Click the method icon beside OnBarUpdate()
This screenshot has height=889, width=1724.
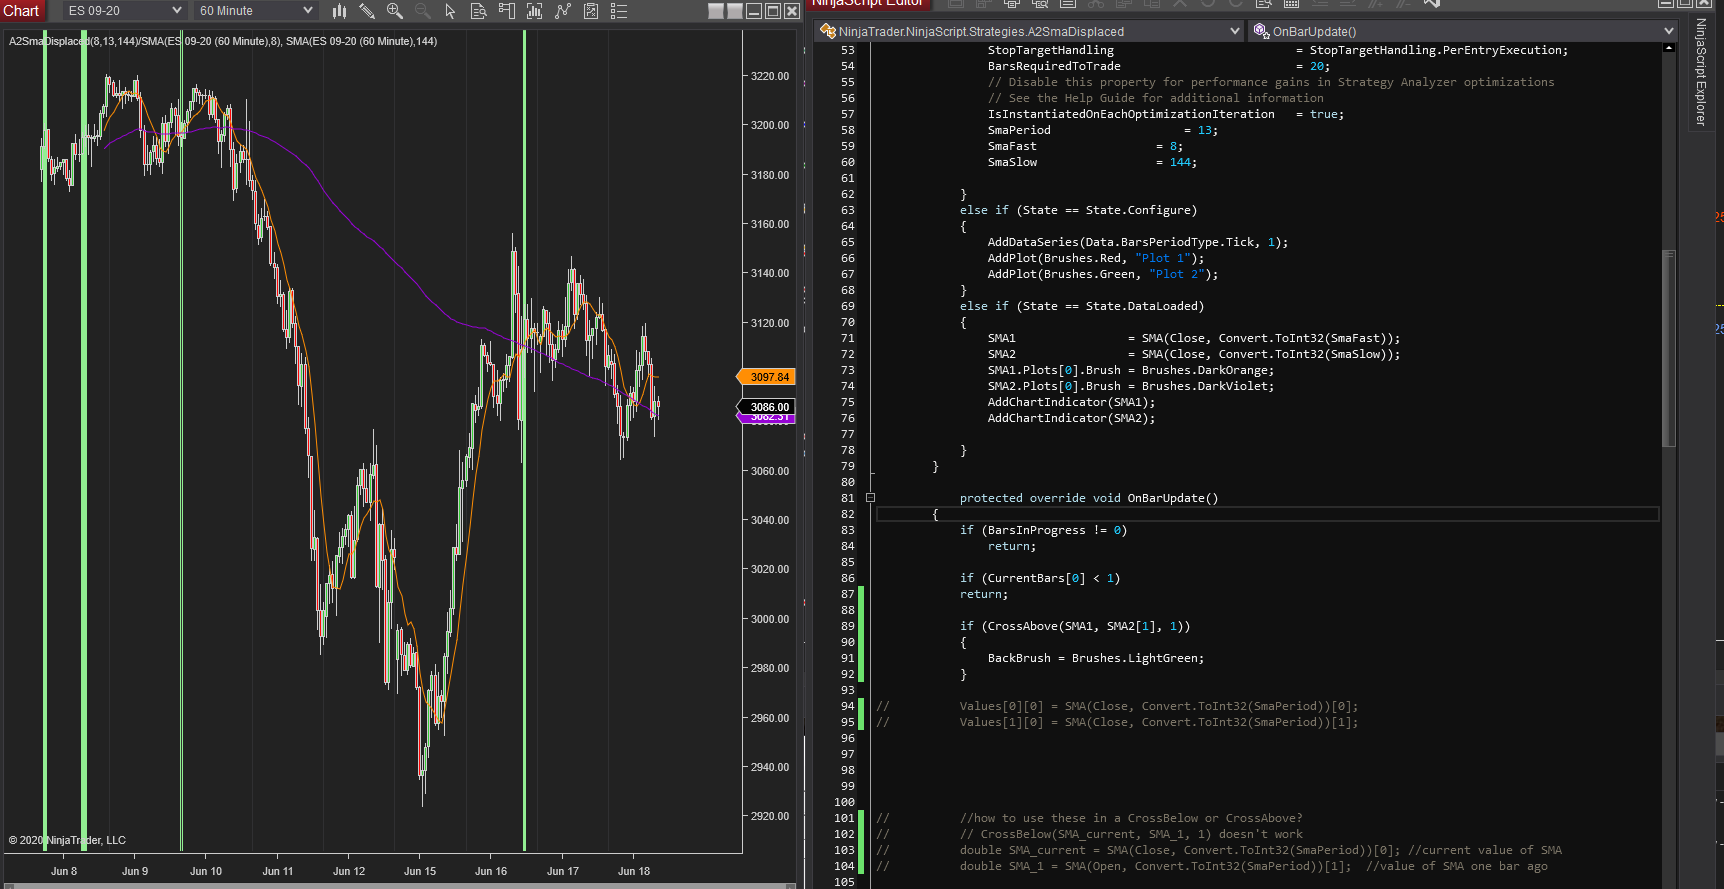[x=1262, y=31]
